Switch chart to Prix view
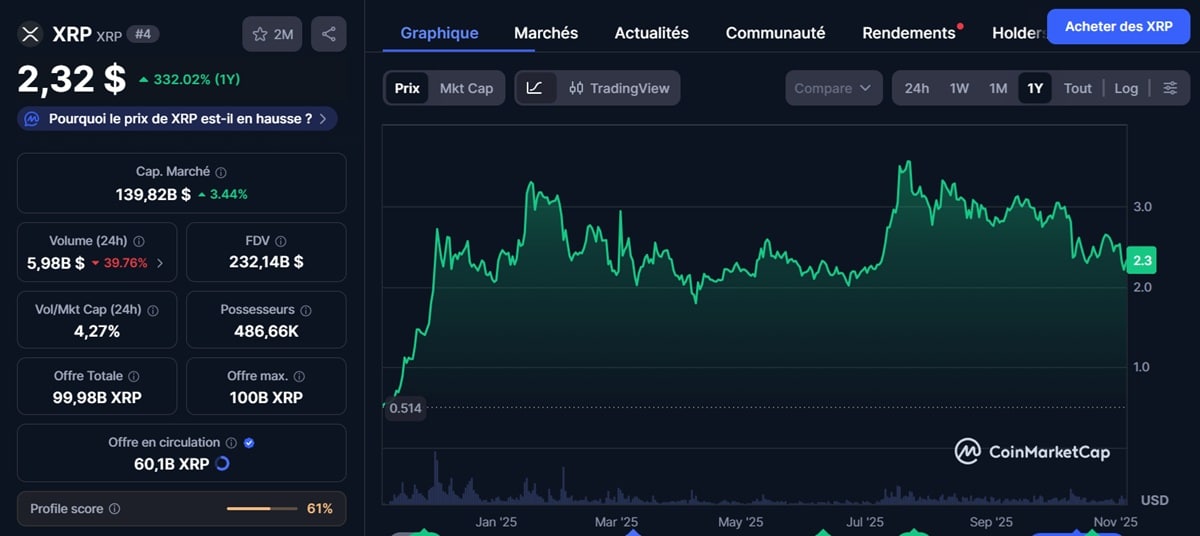The width and height of the screenshot is (1200, 536). [x=407, y=88]
